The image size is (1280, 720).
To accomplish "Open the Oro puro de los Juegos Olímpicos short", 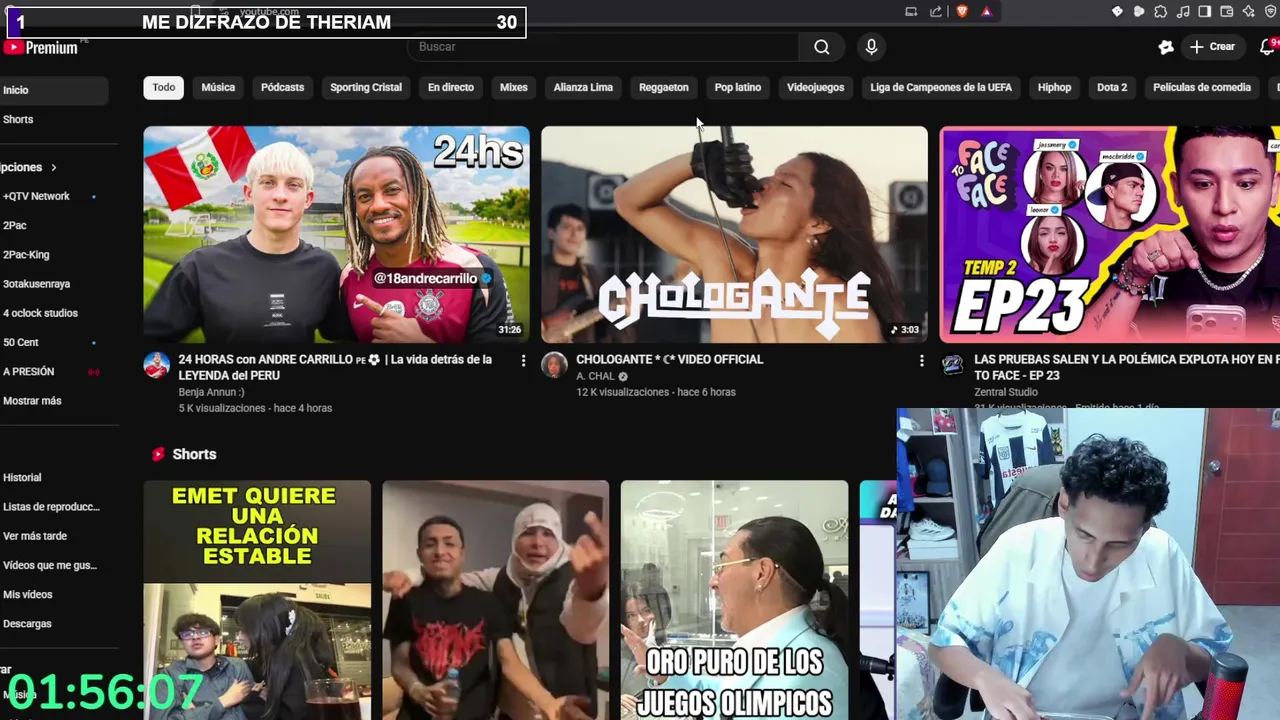I will click(734, 600).
